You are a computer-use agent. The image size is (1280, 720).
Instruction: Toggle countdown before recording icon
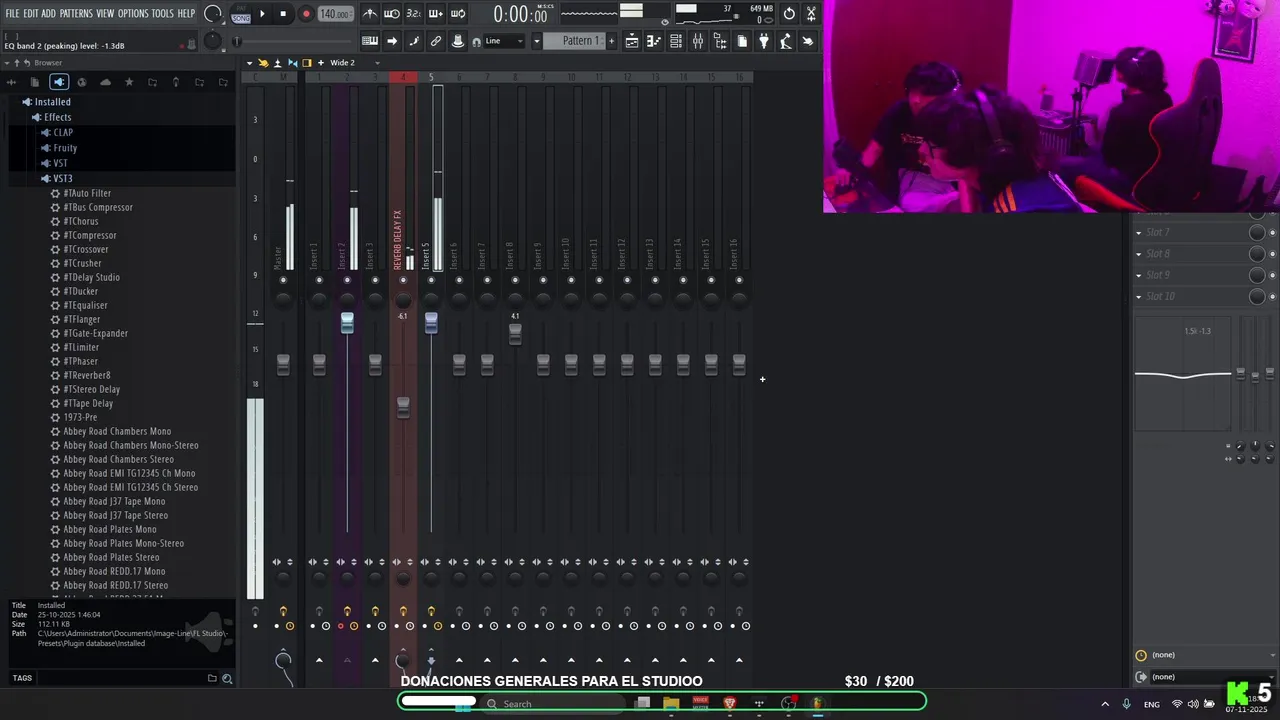413,14
